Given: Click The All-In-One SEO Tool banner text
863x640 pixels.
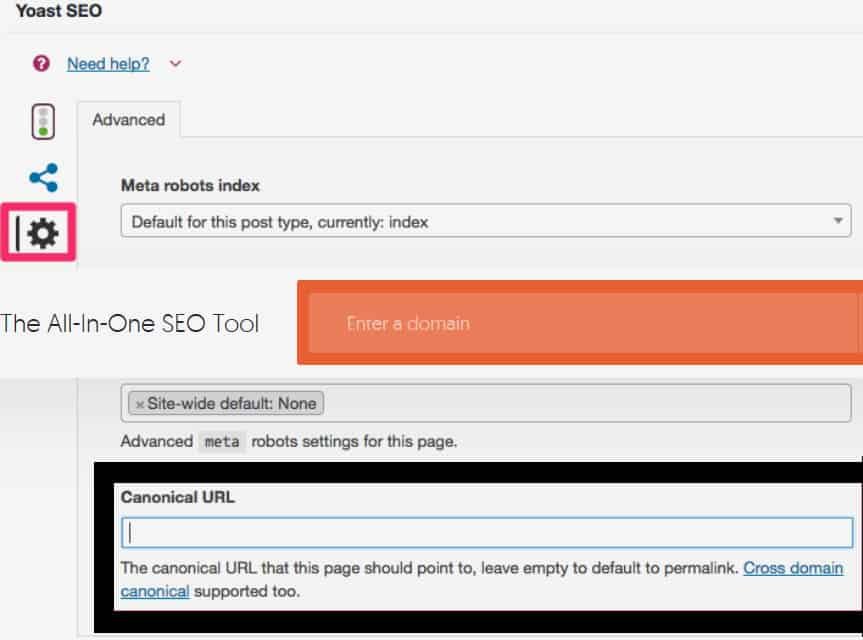Looking at the screenshot, I should pyautogui.click(x=130, y=323).
